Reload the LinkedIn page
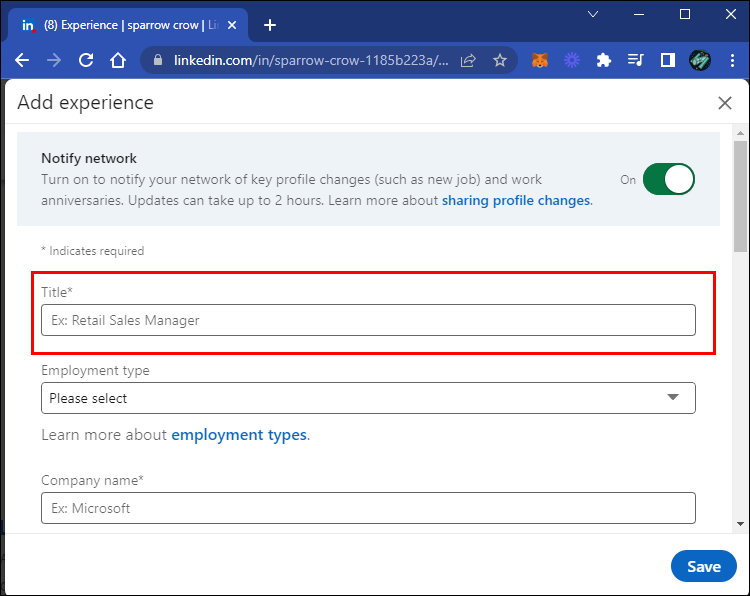 pos(86,60)
